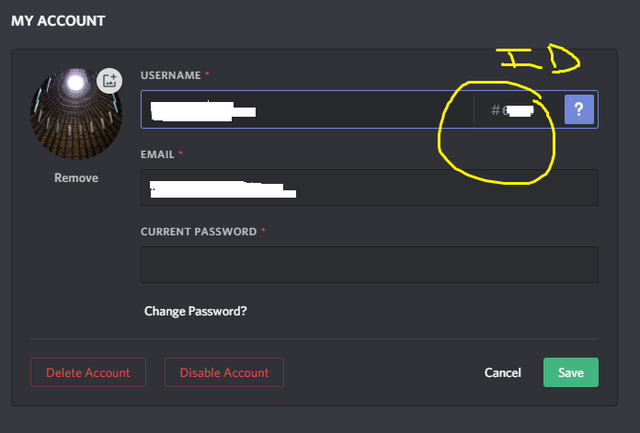
Task: Focus the Email input field
Action: coord(369,187)
